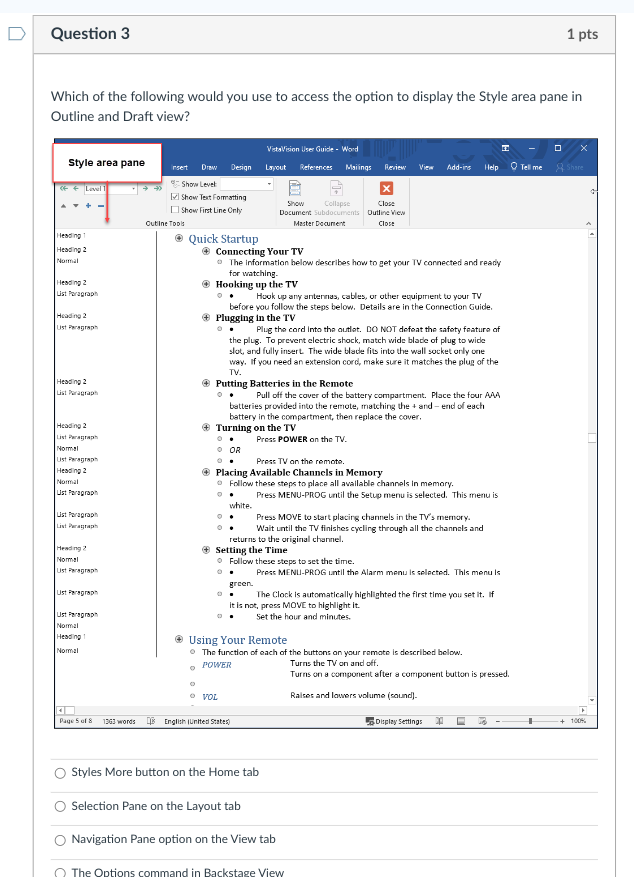Click the Promote to Heading 1 double-arrow icon

[x=64, y=188]
